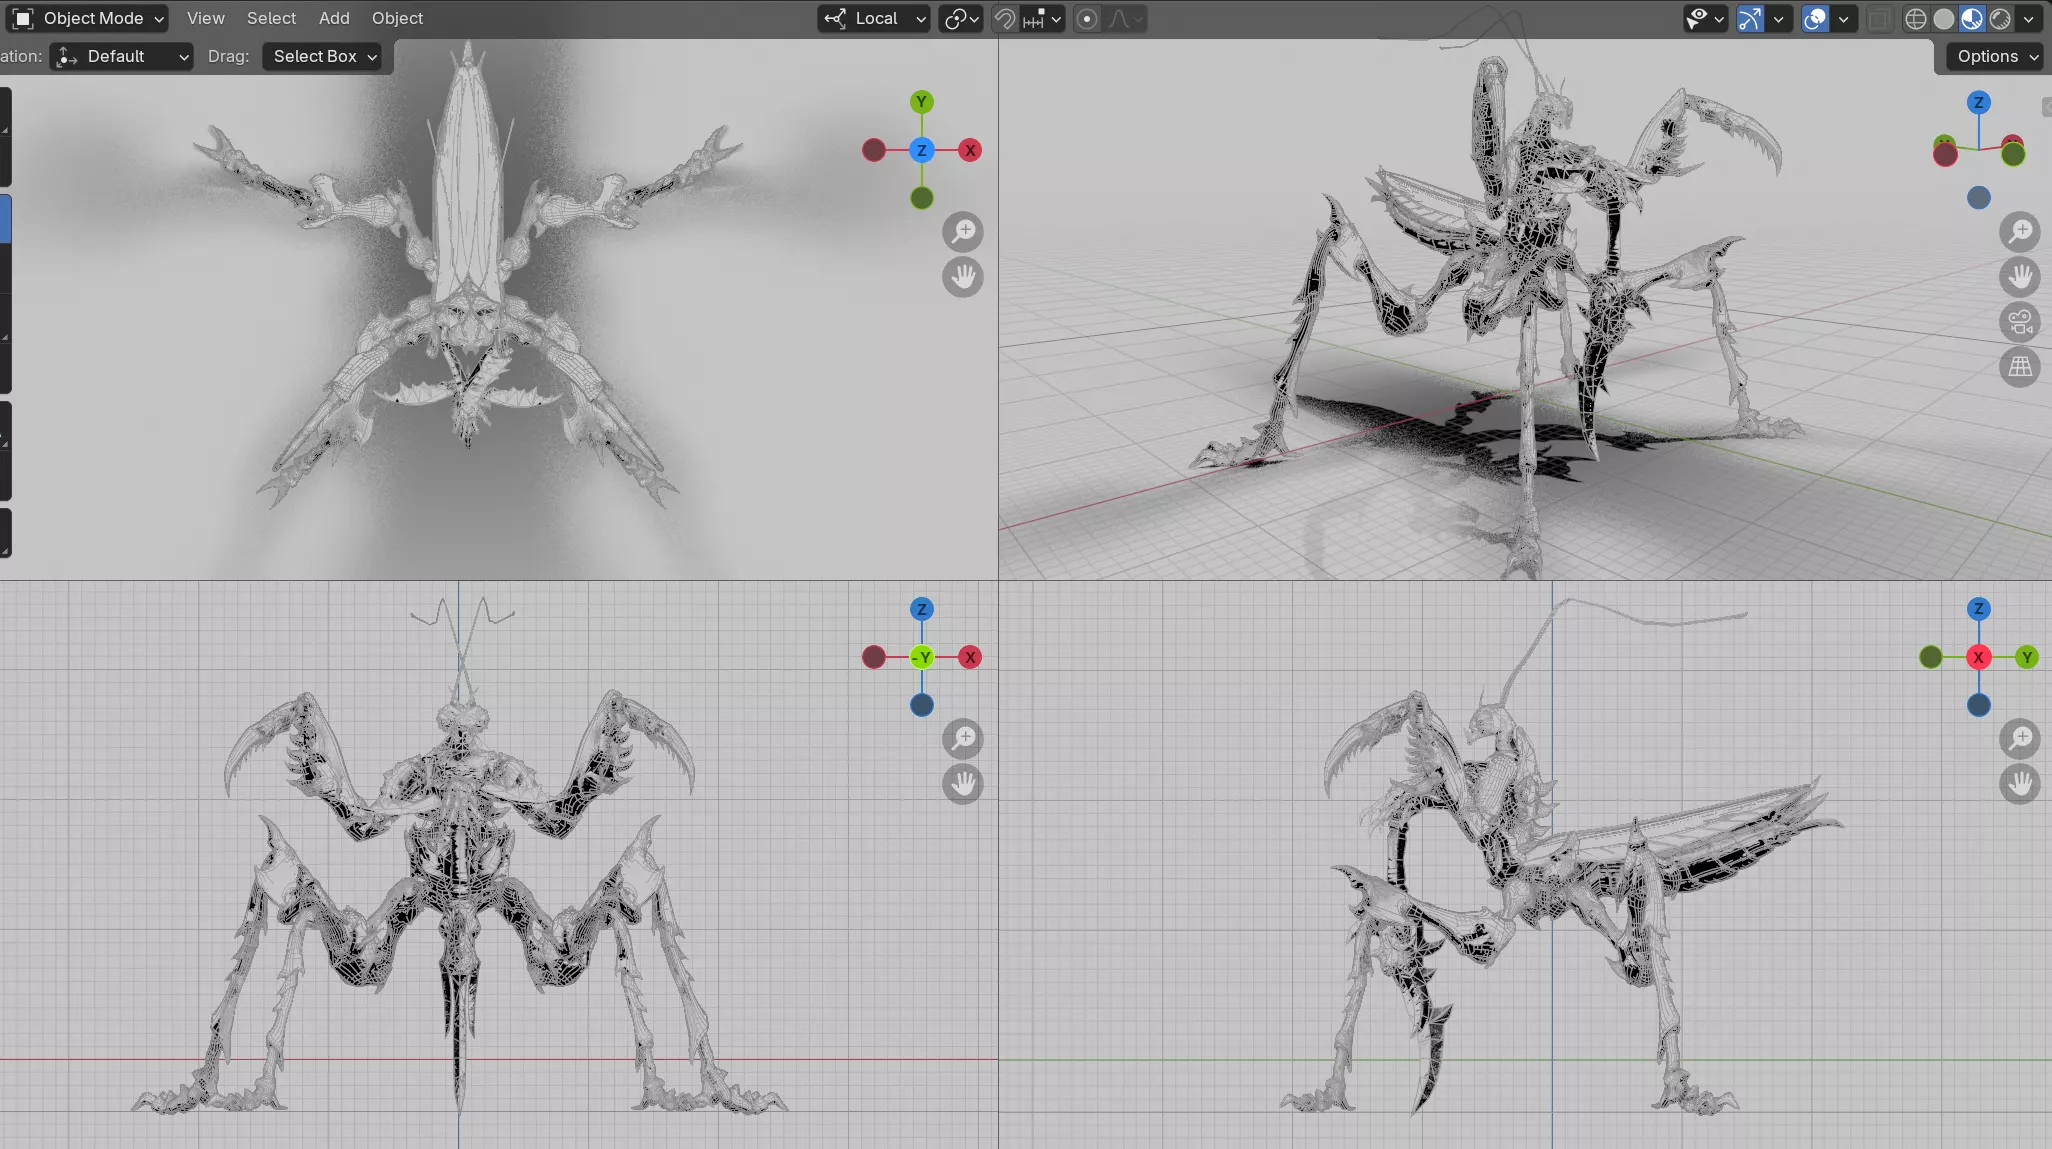The height and width of the screenshot is (1149, 2052).
Task: Expand the Local transform orientation dropdown
Action: (875, 18)
